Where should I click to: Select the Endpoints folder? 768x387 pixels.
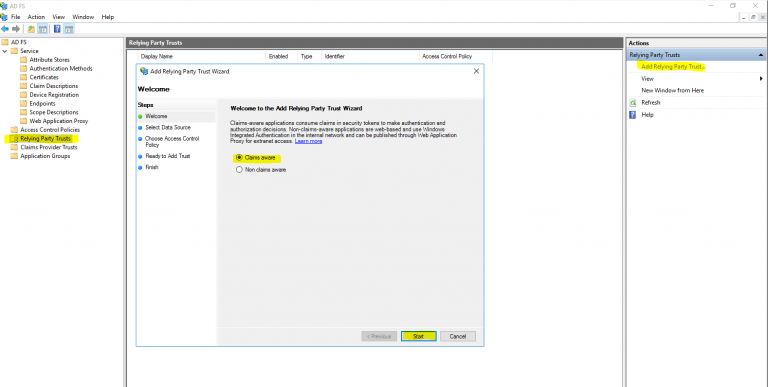point(42,104)
